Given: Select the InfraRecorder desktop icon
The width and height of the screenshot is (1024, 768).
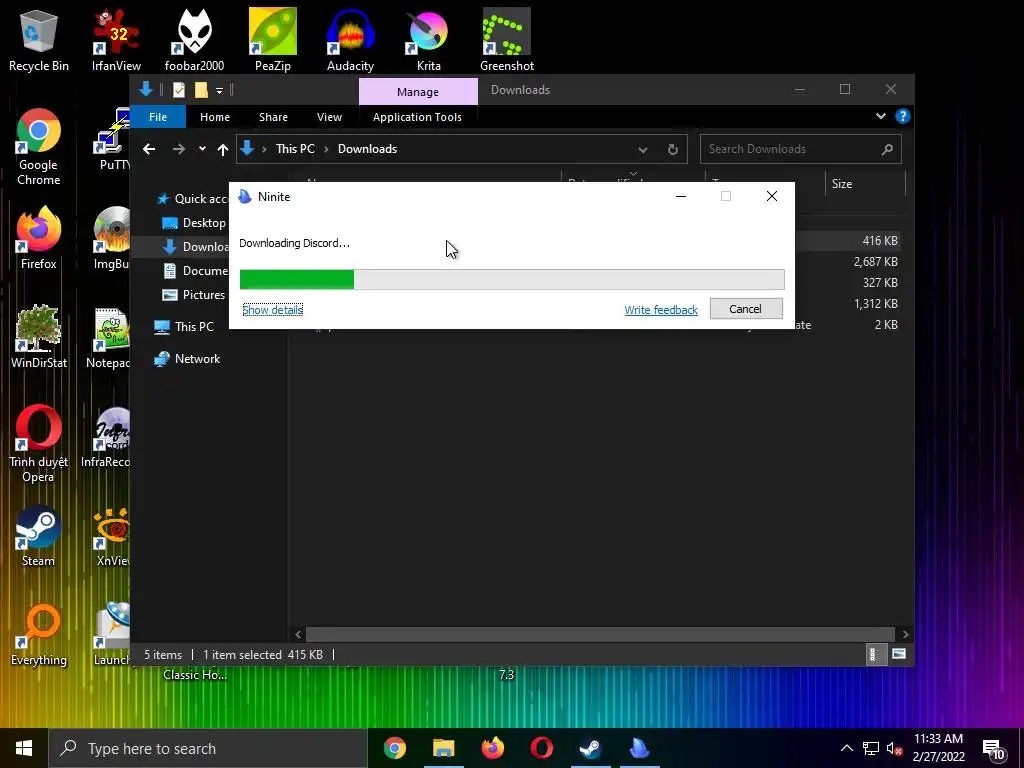Looking at the screenshot, I should tap(106, 436).
